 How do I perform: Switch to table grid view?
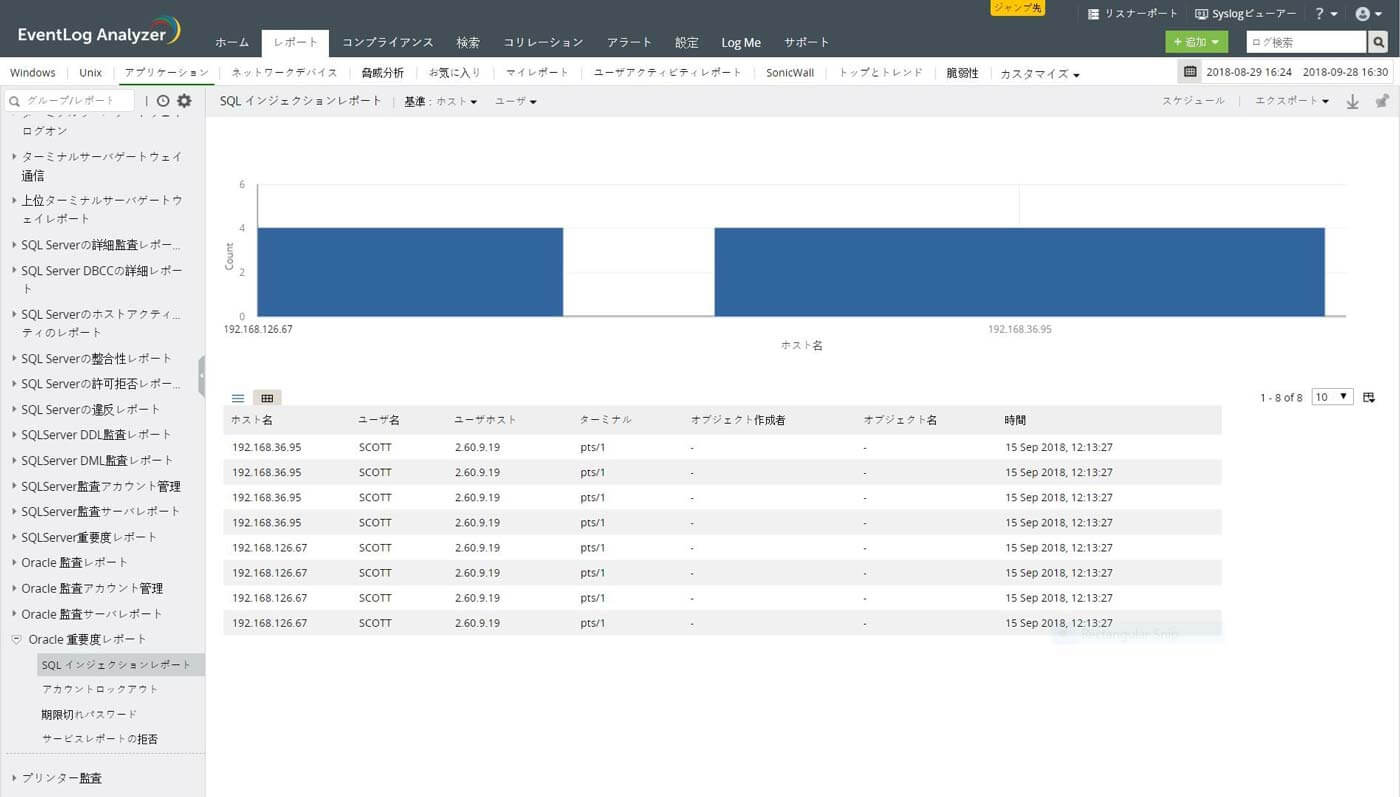(267, 398)
